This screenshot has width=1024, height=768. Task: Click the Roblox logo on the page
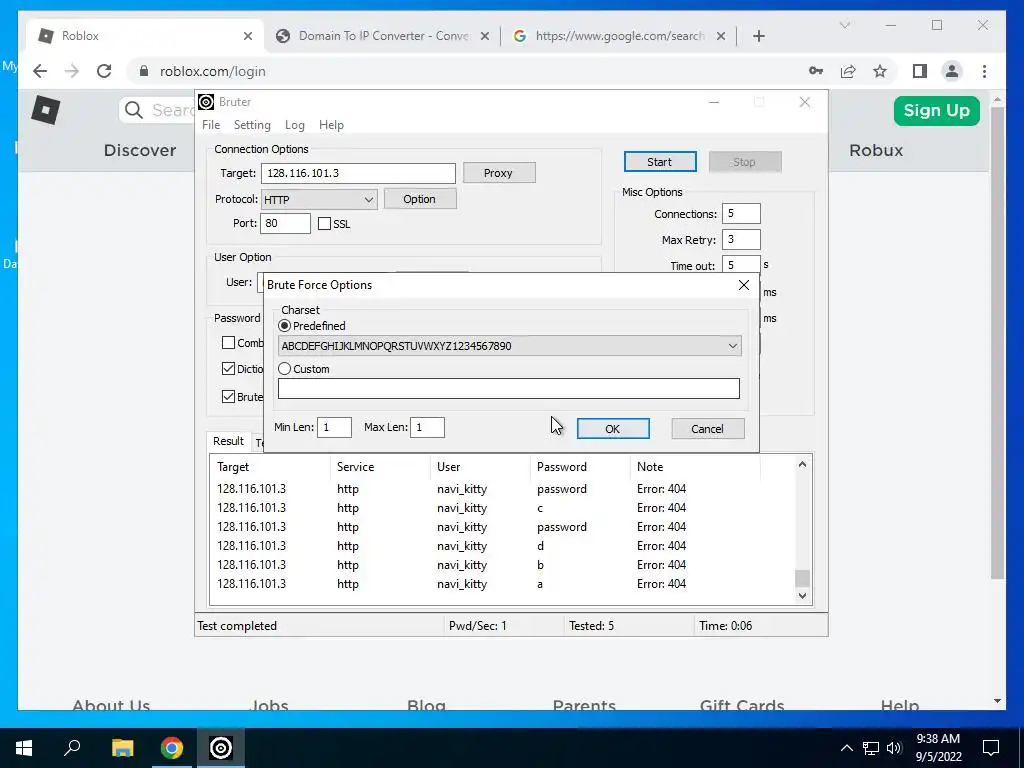[46, 110]
